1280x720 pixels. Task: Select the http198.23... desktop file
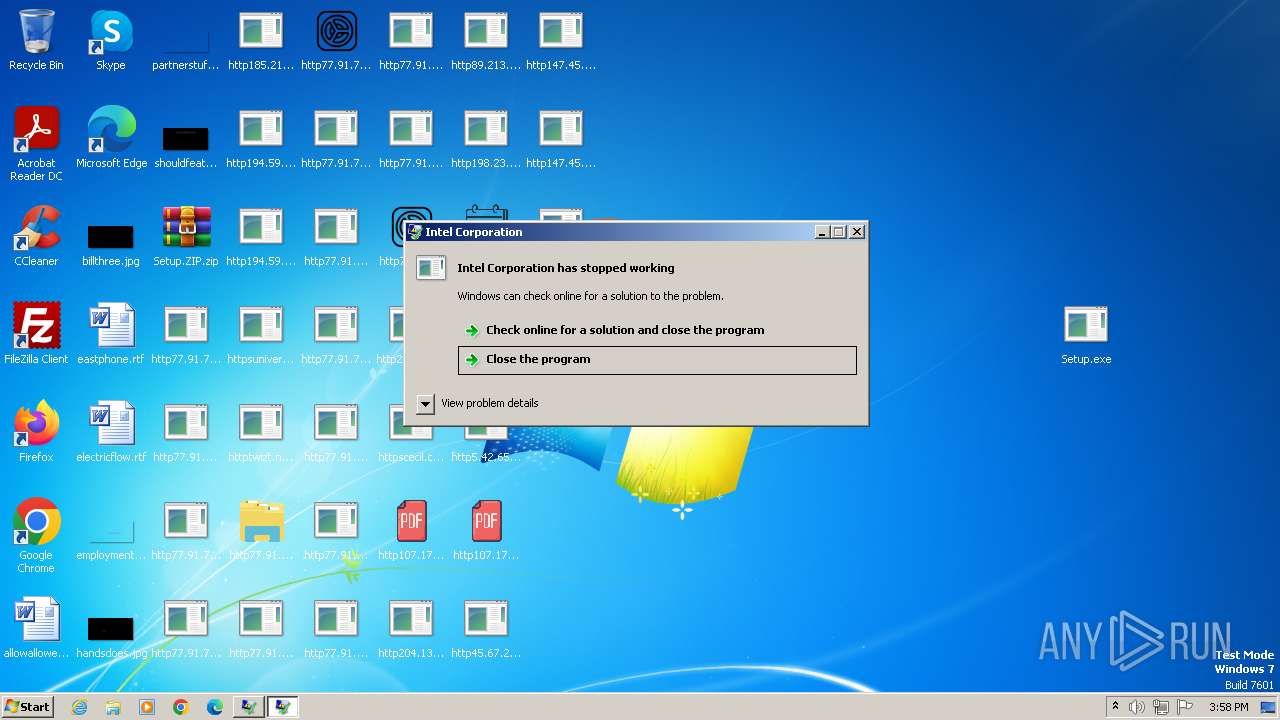click(x=486, y=139)
